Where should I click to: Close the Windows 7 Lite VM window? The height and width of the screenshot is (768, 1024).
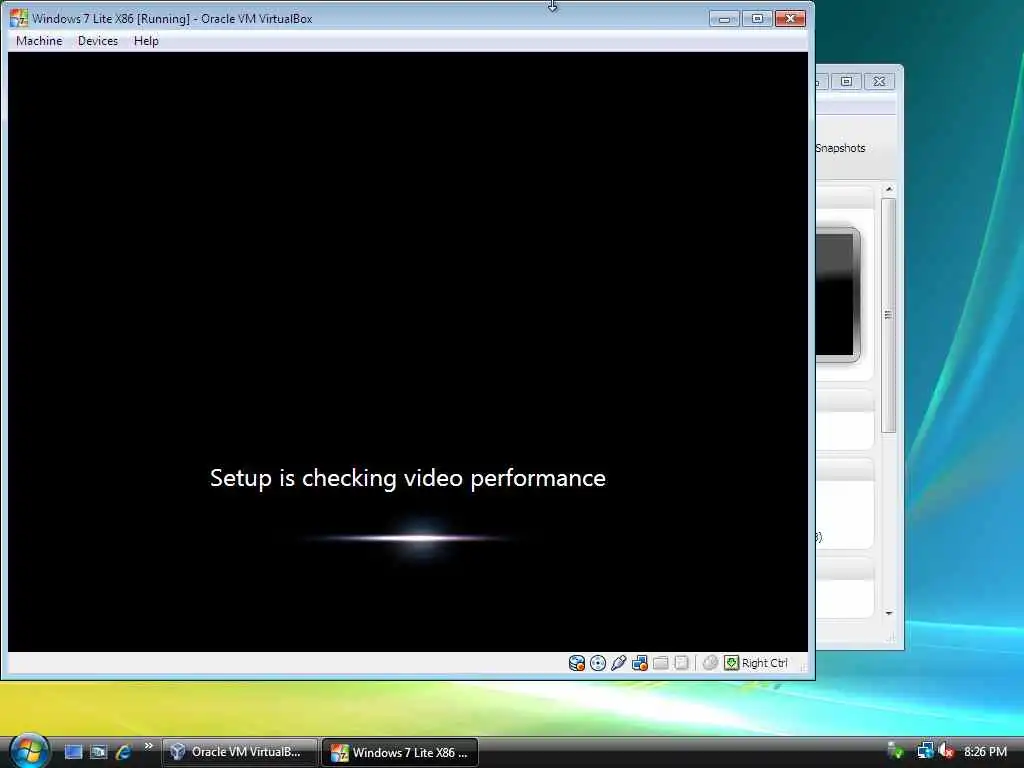pyautogui.click(x=790, y=18)
